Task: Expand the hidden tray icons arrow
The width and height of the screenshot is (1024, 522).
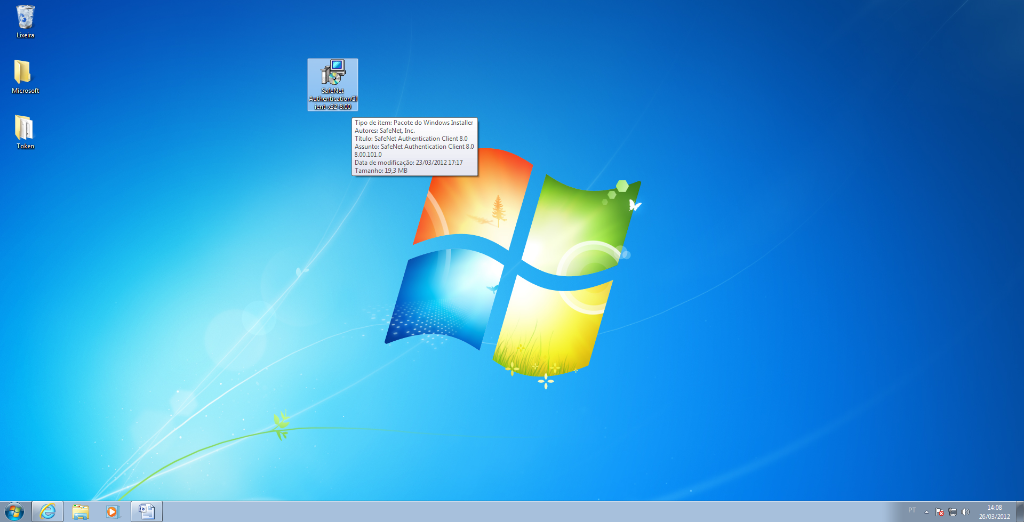Action: click(x=926, y=511)
